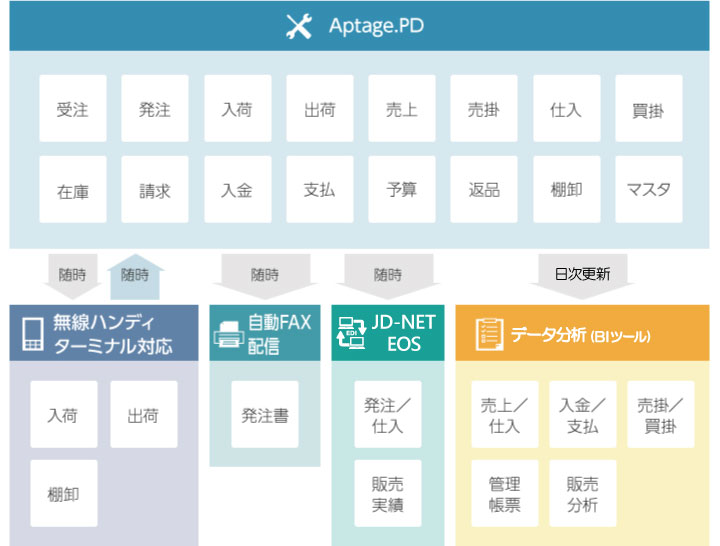Screen dimensions: 720x546
Task: Click the blue upward 随時 arrow
Action: [x=135, y=276]
